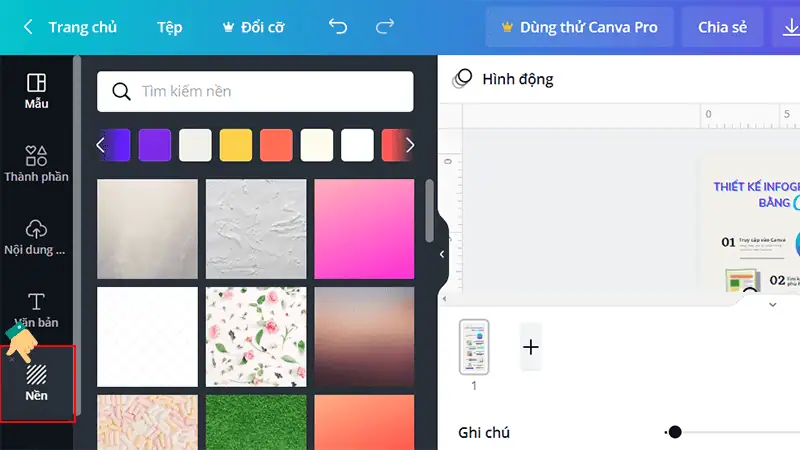The height and width of the screenshot is (450, 800).
Task: Show more color swatches with right arrow
Action: click(x=410, y=145)
